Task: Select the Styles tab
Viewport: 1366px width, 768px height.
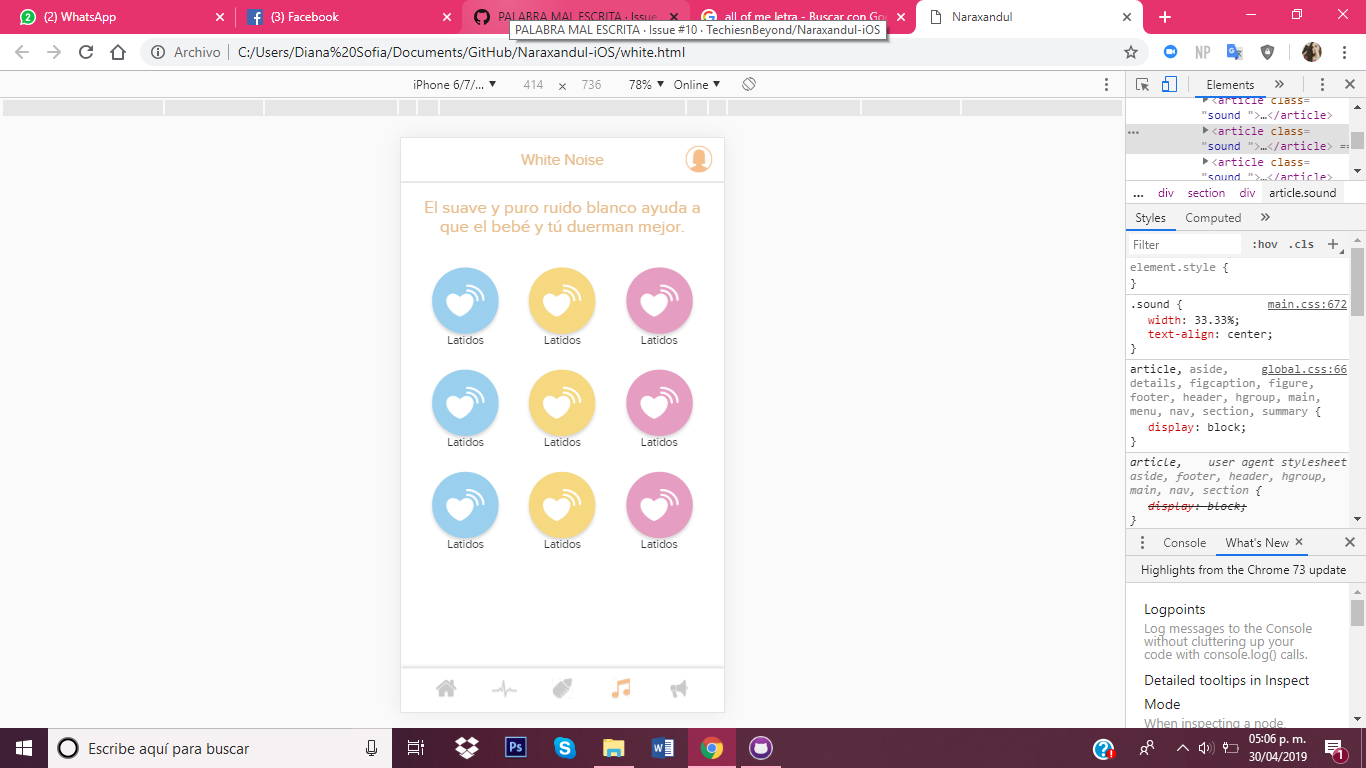Action: [1150, 217]
